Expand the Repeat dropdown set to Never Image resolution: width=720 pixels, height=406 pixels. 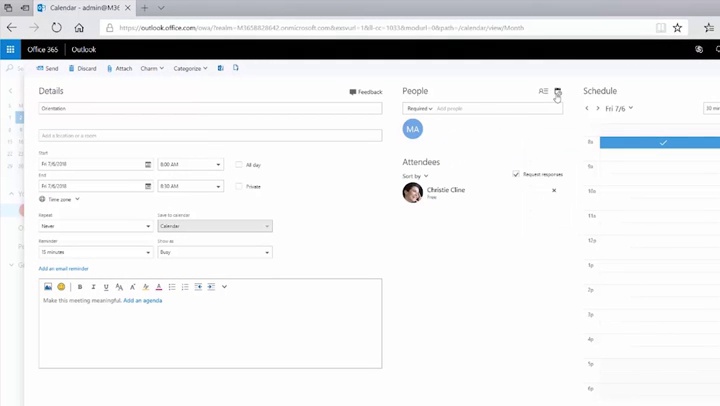(94, 226)
